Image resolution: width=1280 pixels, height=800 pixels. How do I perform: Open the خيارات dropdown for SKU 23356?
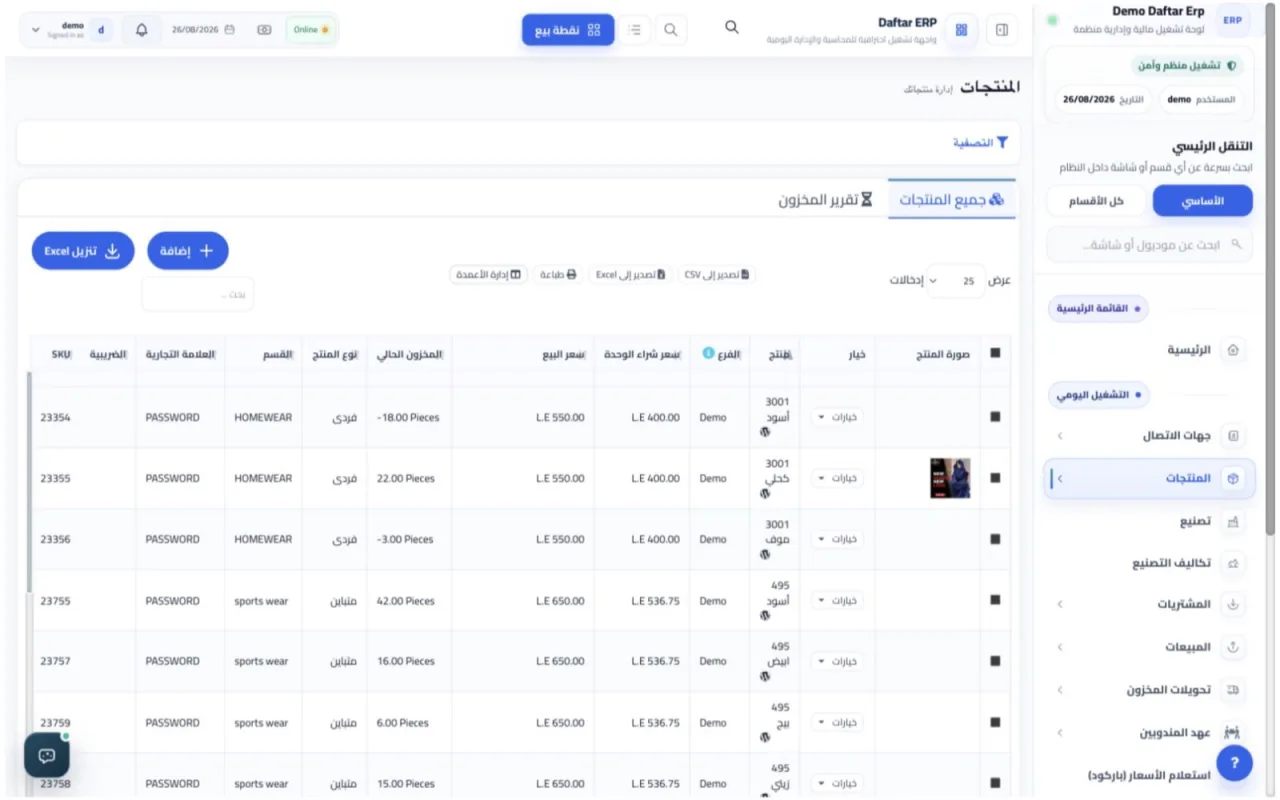(837, 539)
